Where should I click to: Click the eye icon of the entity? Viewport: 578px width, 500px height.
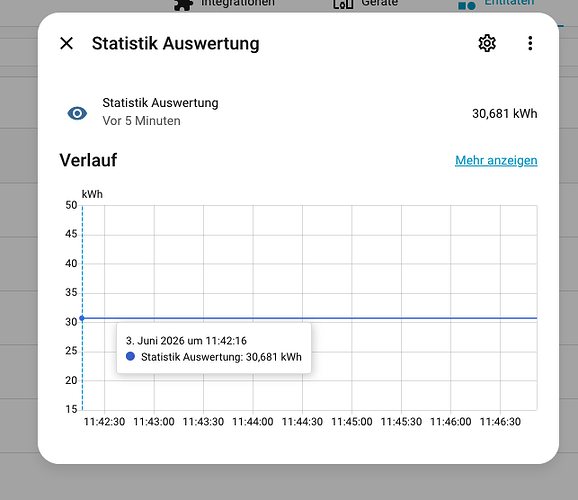pyautogui.click(x=77, y=113)
